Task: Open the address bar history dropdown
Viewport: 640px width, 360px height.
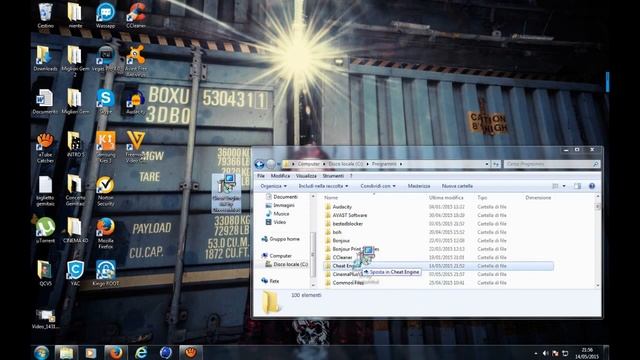Action: point(487,164)
